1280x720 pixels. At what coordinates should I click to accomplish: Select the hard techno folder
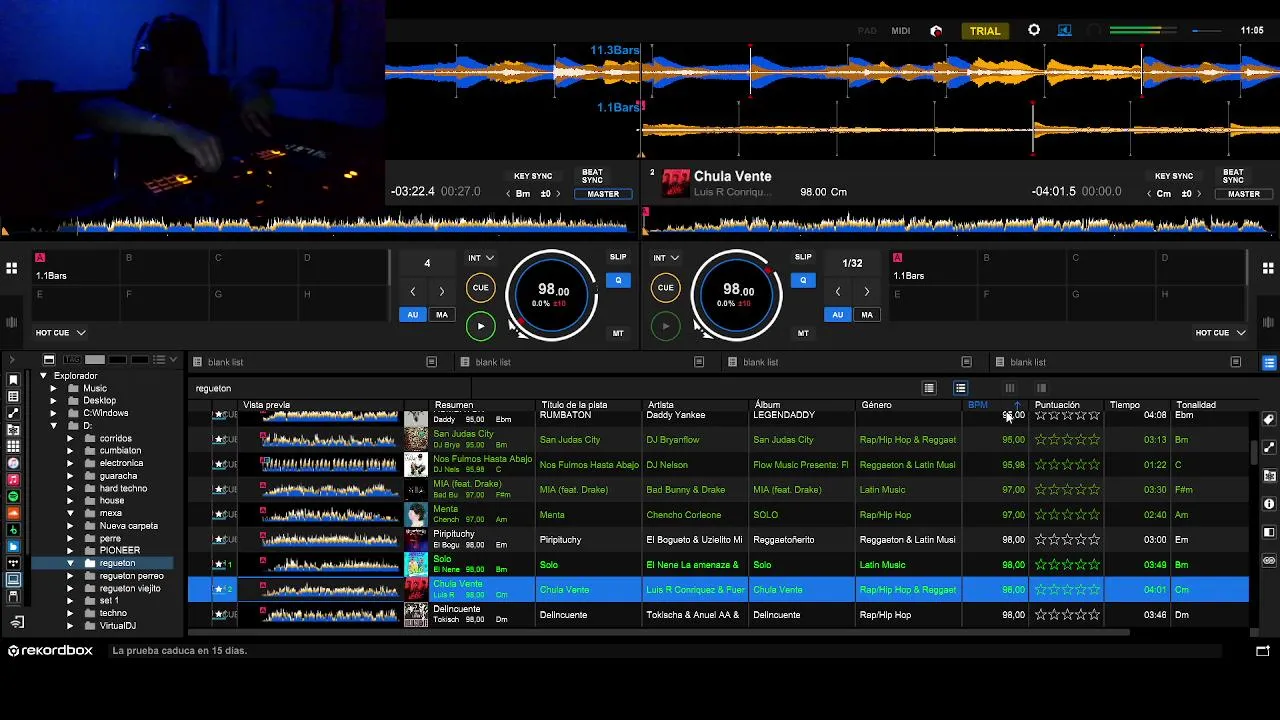click(x=123, y=488)
